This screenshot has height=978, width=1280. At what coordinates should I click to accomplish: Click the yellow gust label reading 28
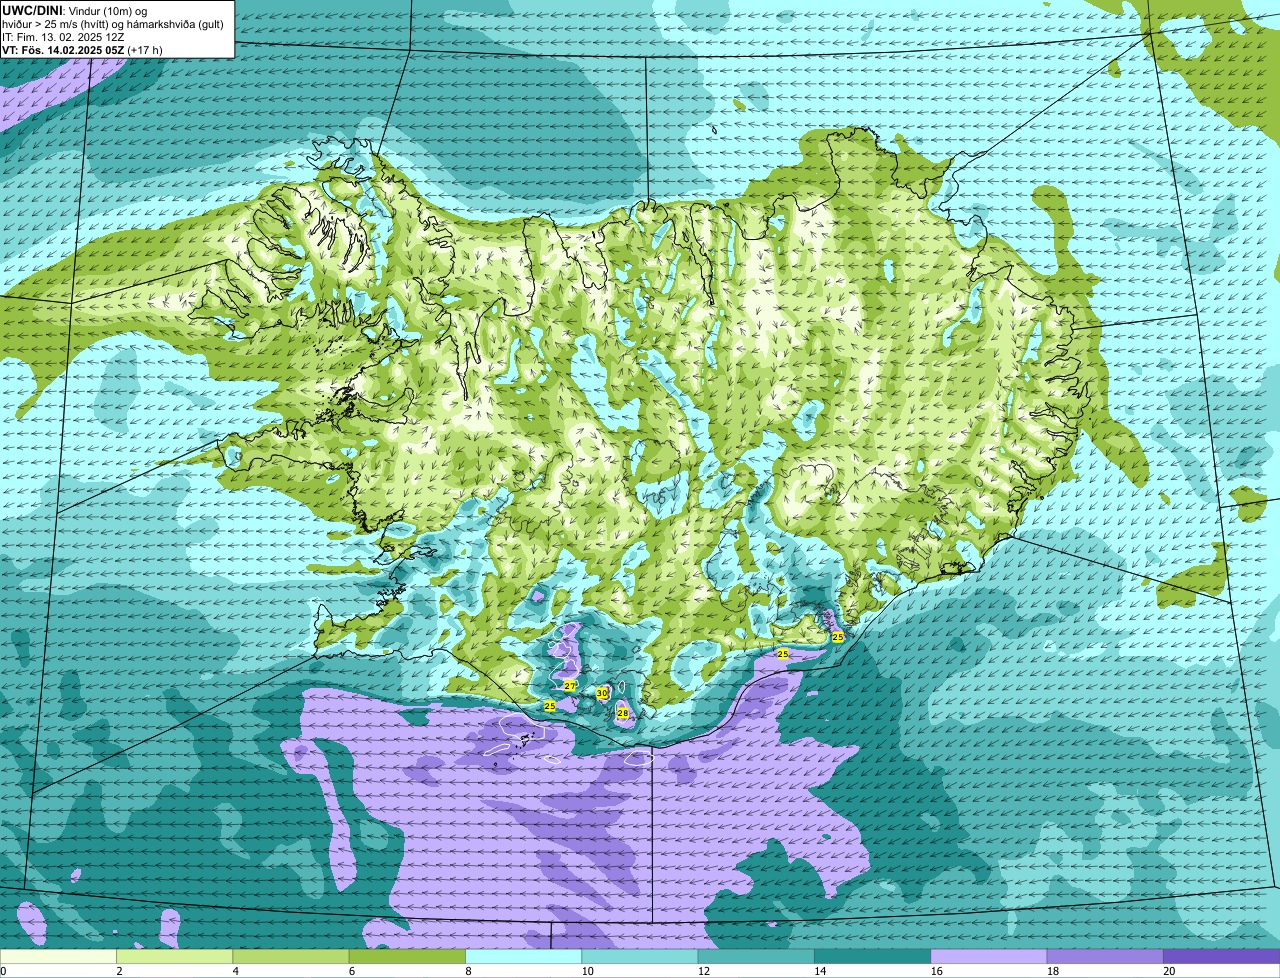(622, 713)
